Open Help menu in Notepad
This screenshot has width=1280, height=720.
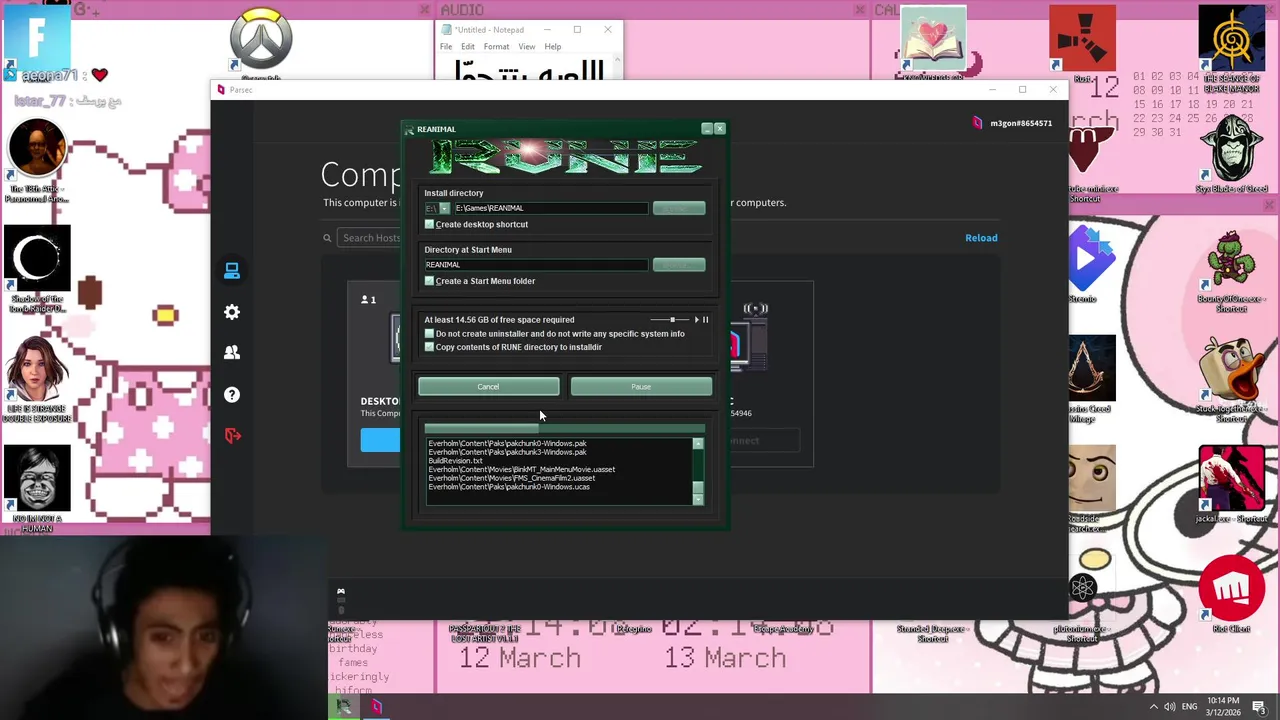tap(552, 47)
